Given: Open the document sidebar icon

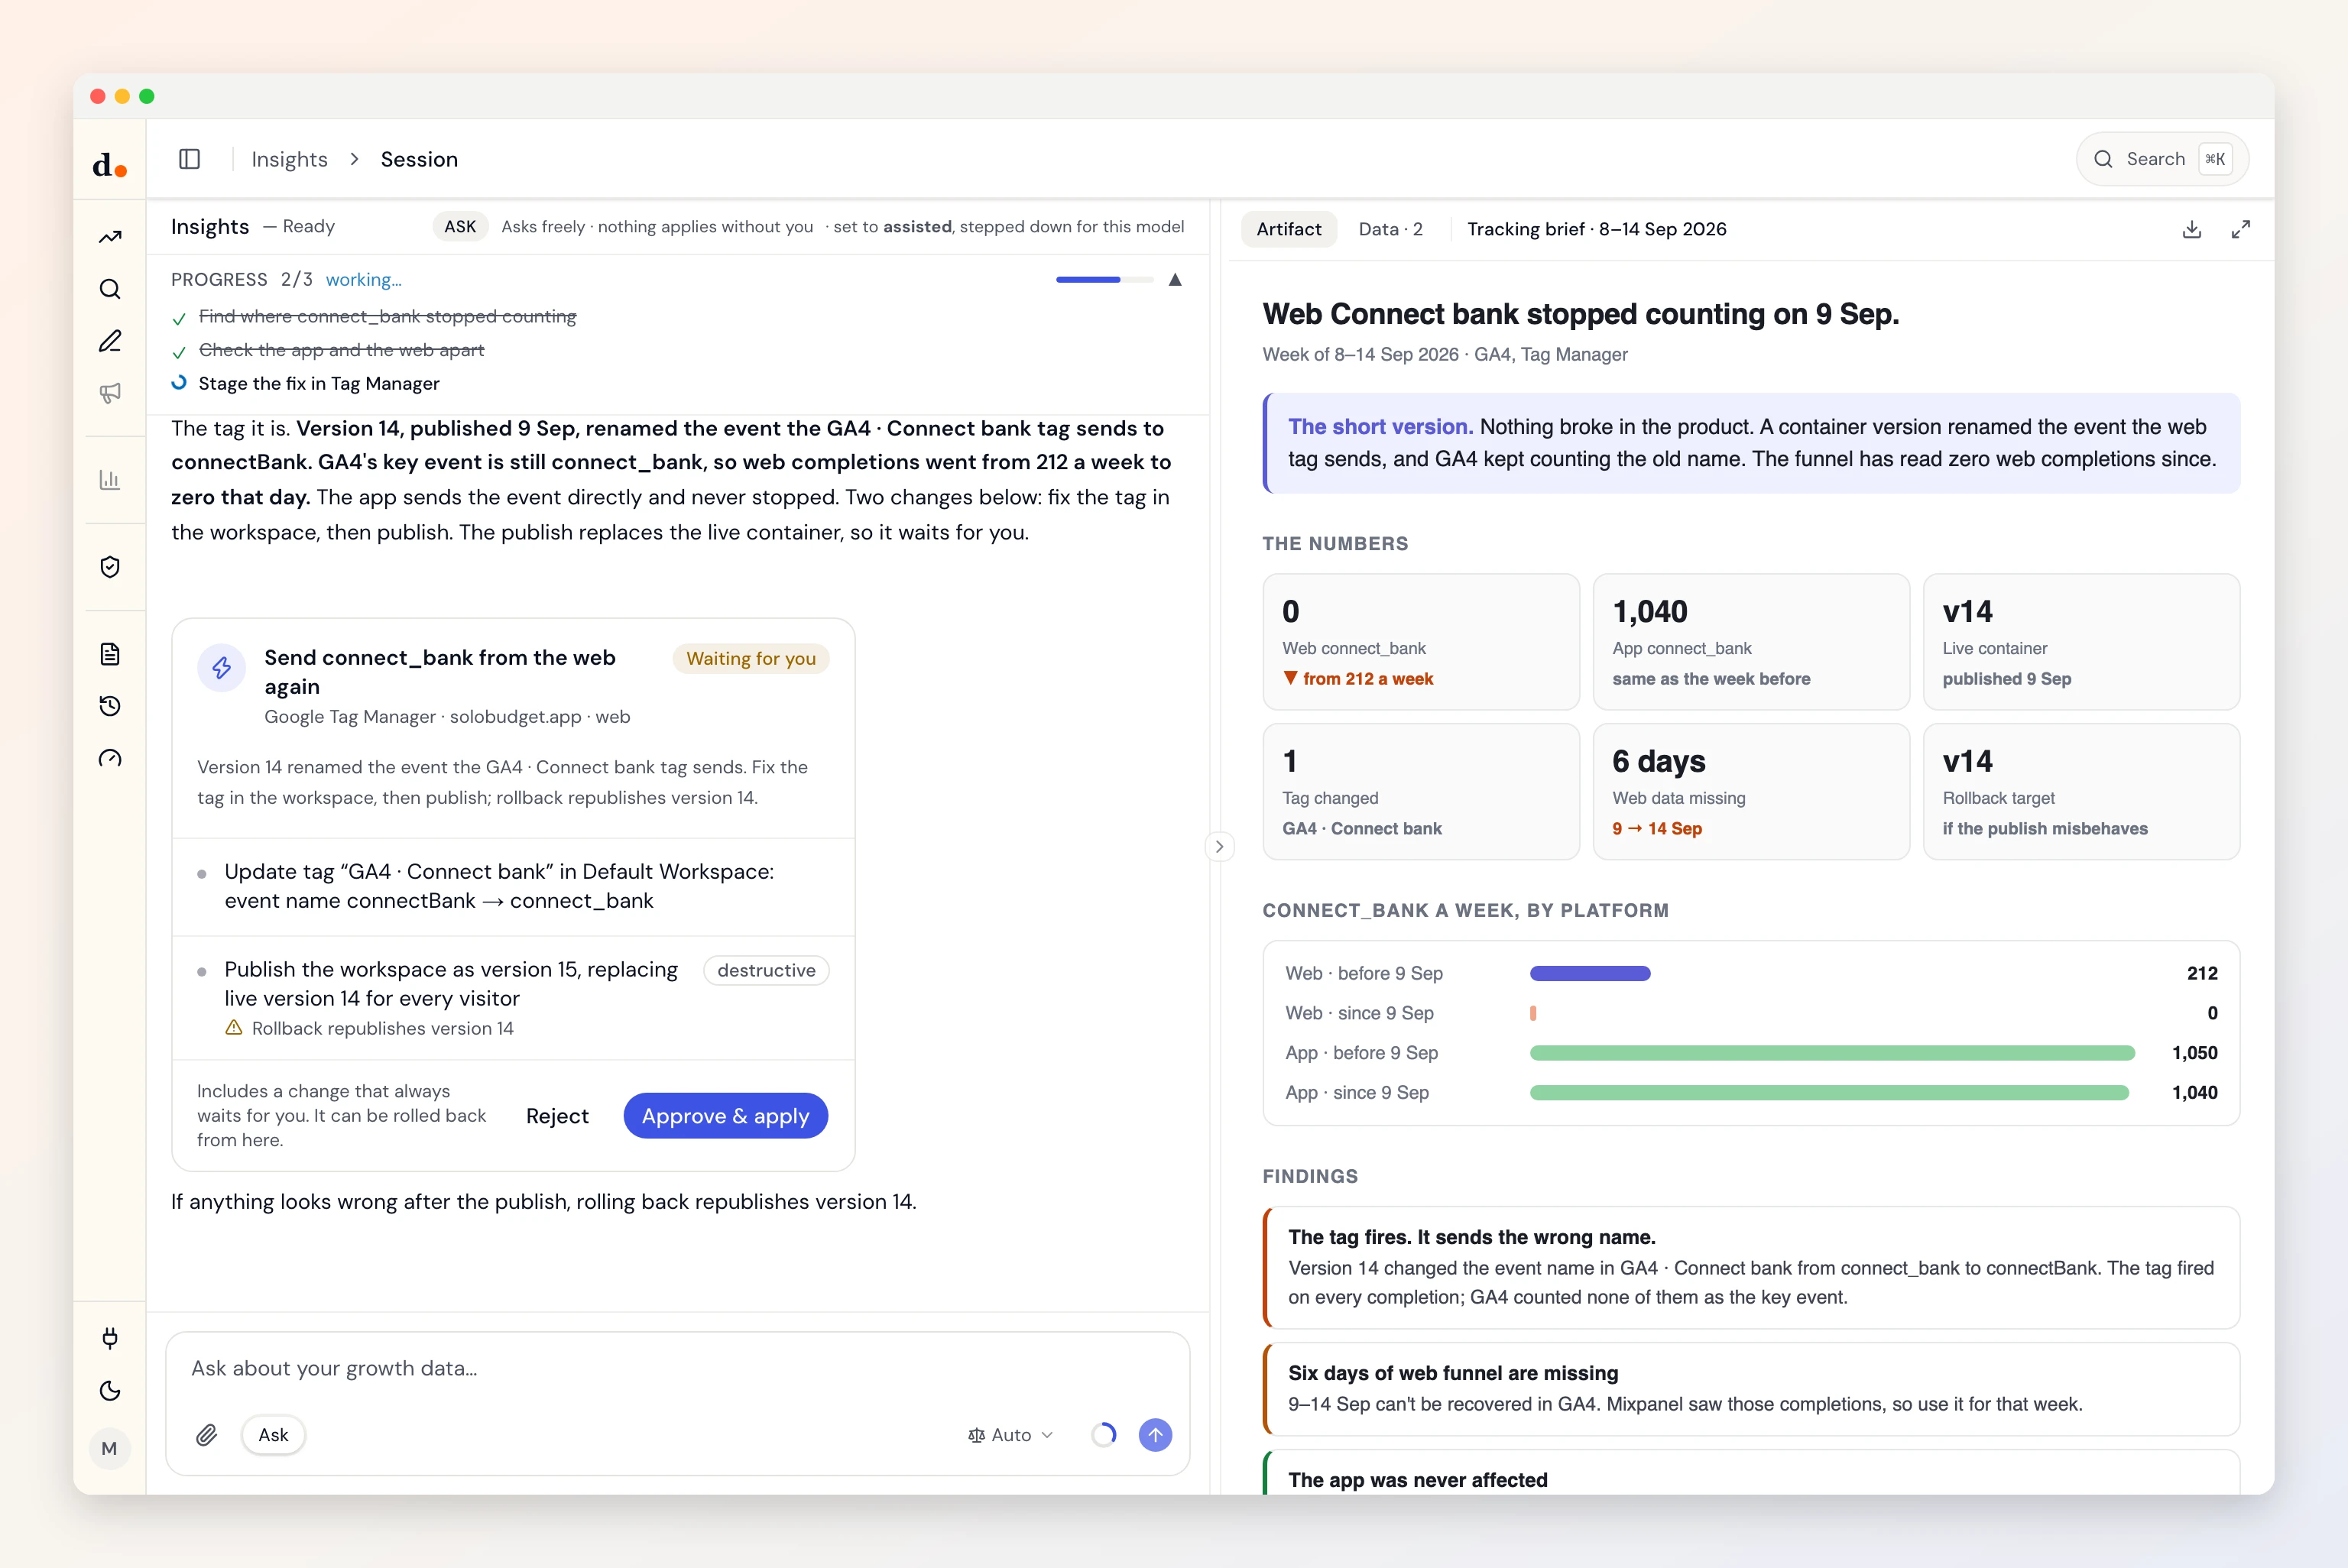Looking at the screenshot, I should point(110,654).
